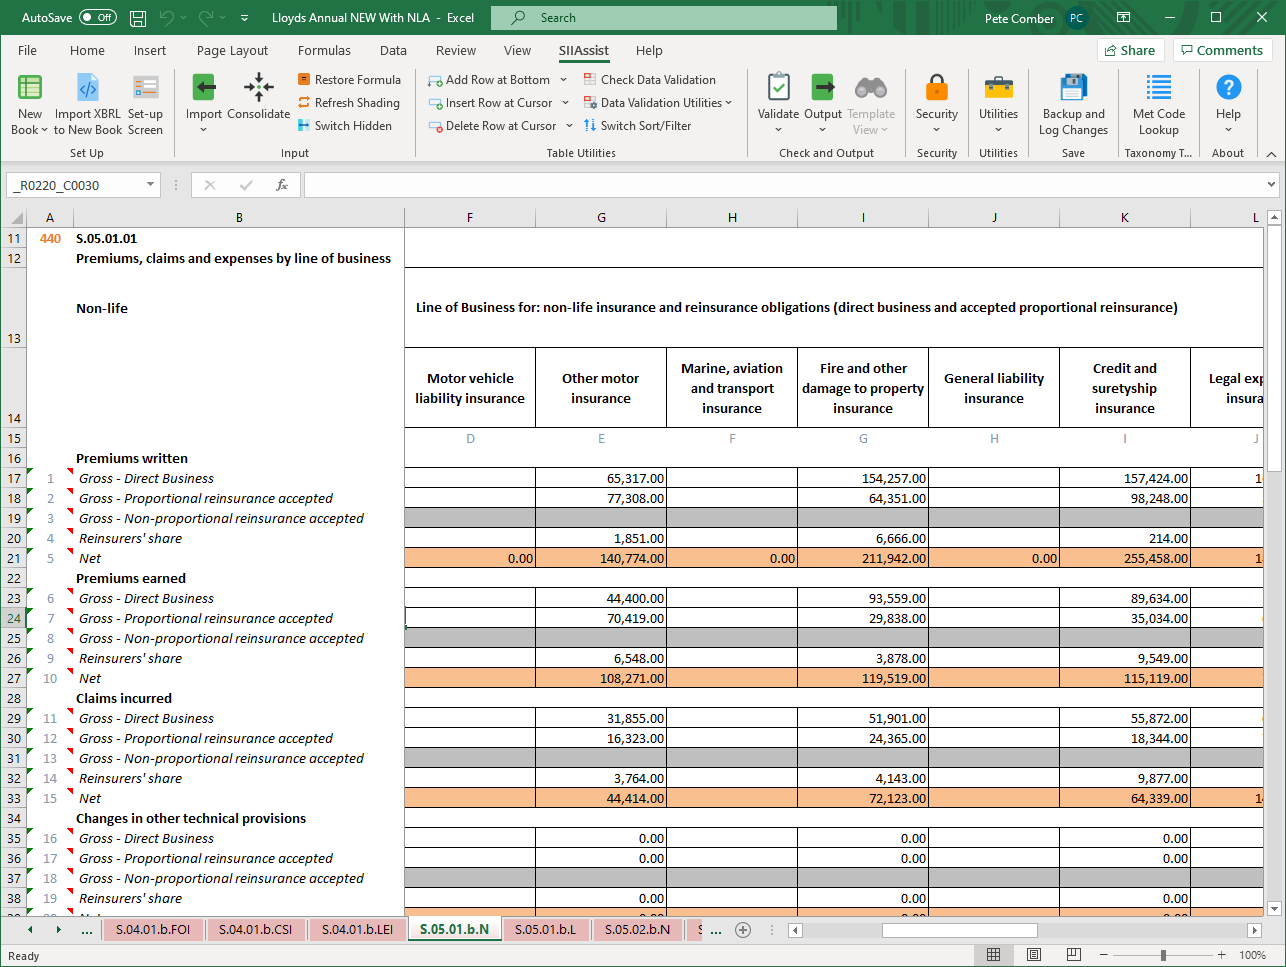Viewport: 1286px width, 967px height.
Task: Click the Output icon
Action: [x=823, y=88]
